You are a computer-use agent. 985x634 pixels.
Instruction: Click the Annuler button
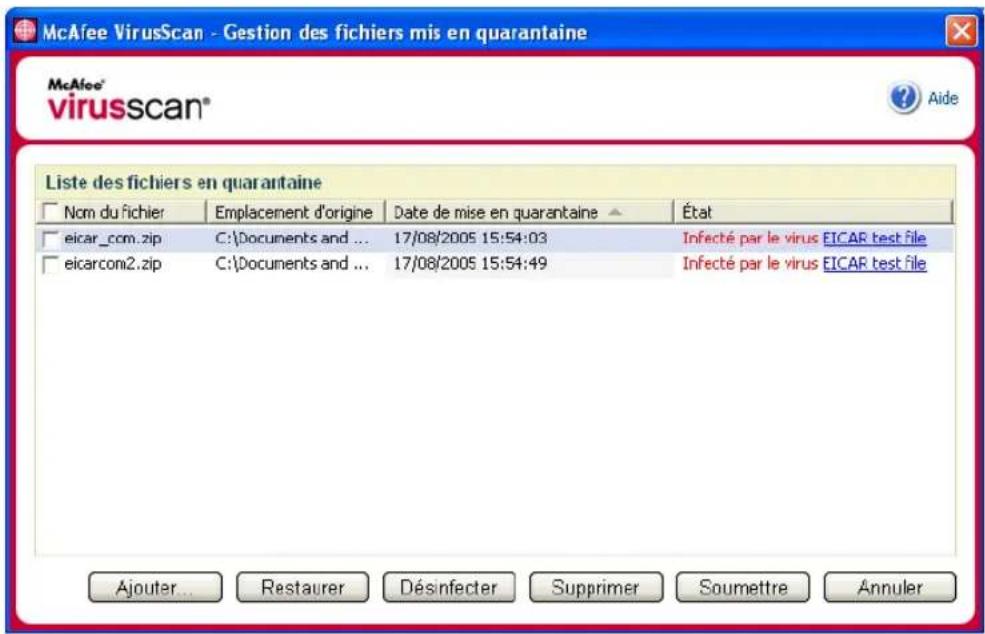[x=890, y=588]
